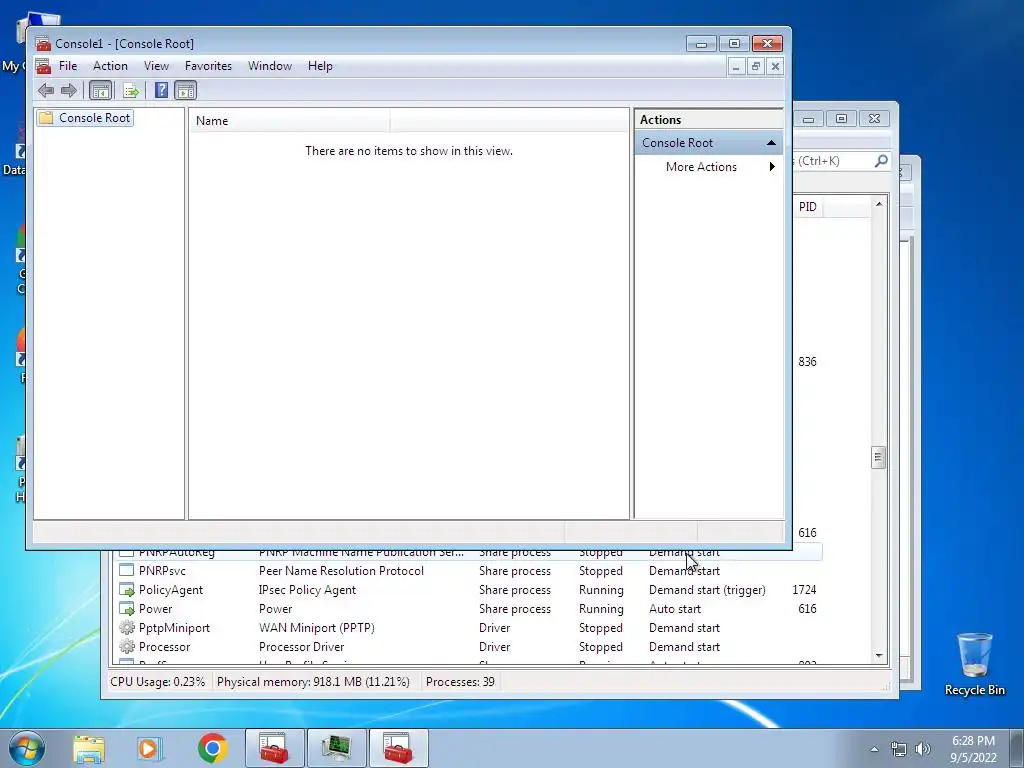
Task: Click the network tray icon
Action: 899,749
